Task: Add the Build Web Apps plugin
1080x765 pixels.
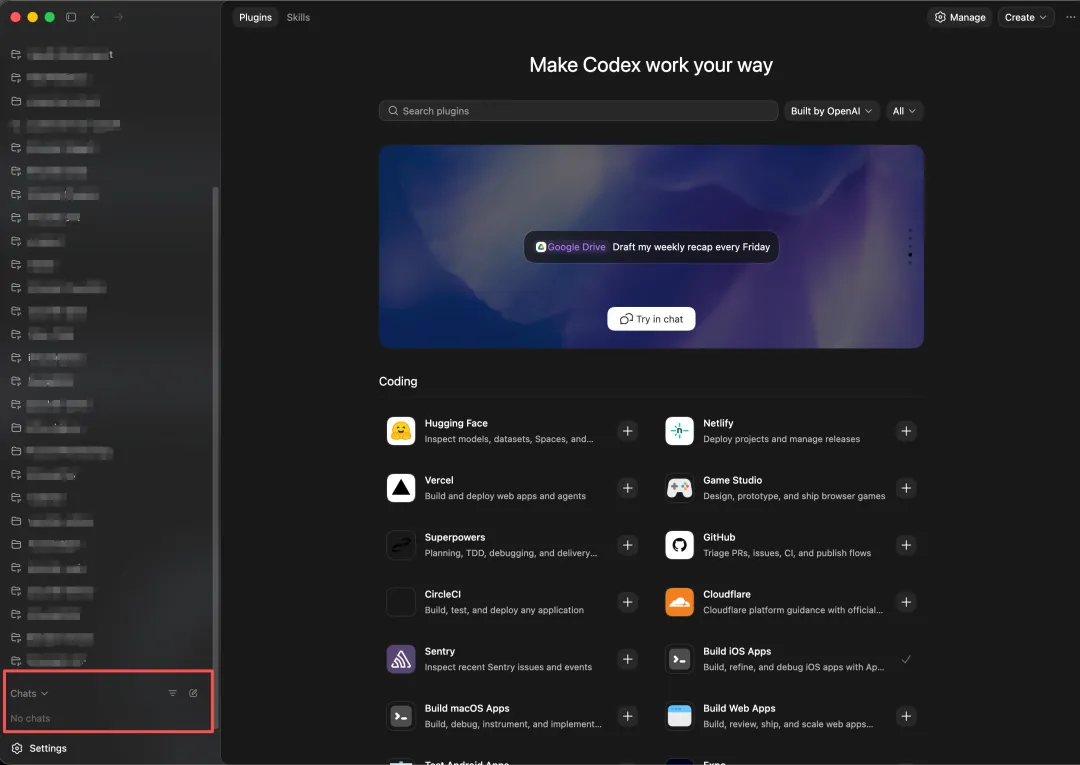Action: click(906, 716)
